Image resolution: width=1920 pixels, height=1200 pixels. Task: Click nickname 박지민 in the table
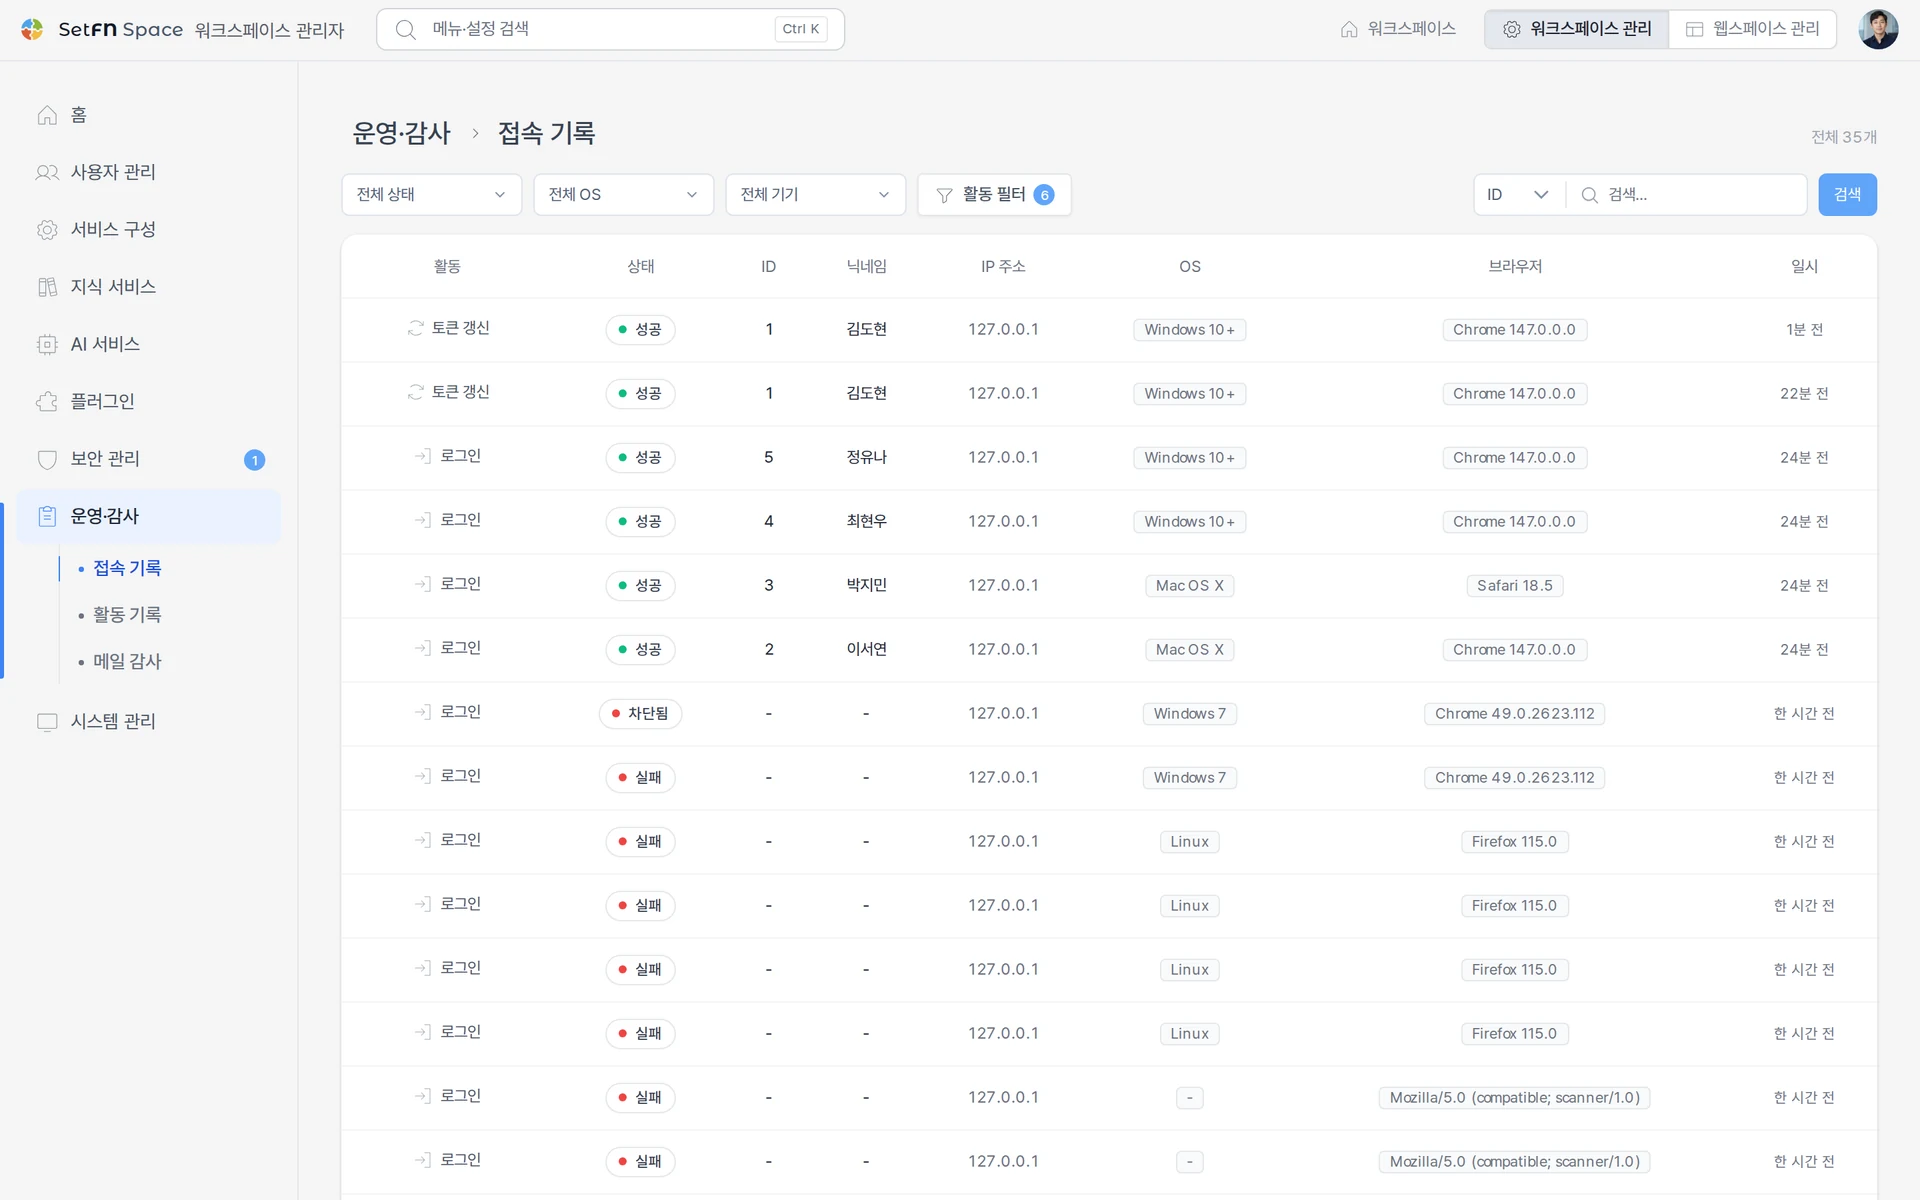(866, 585)
